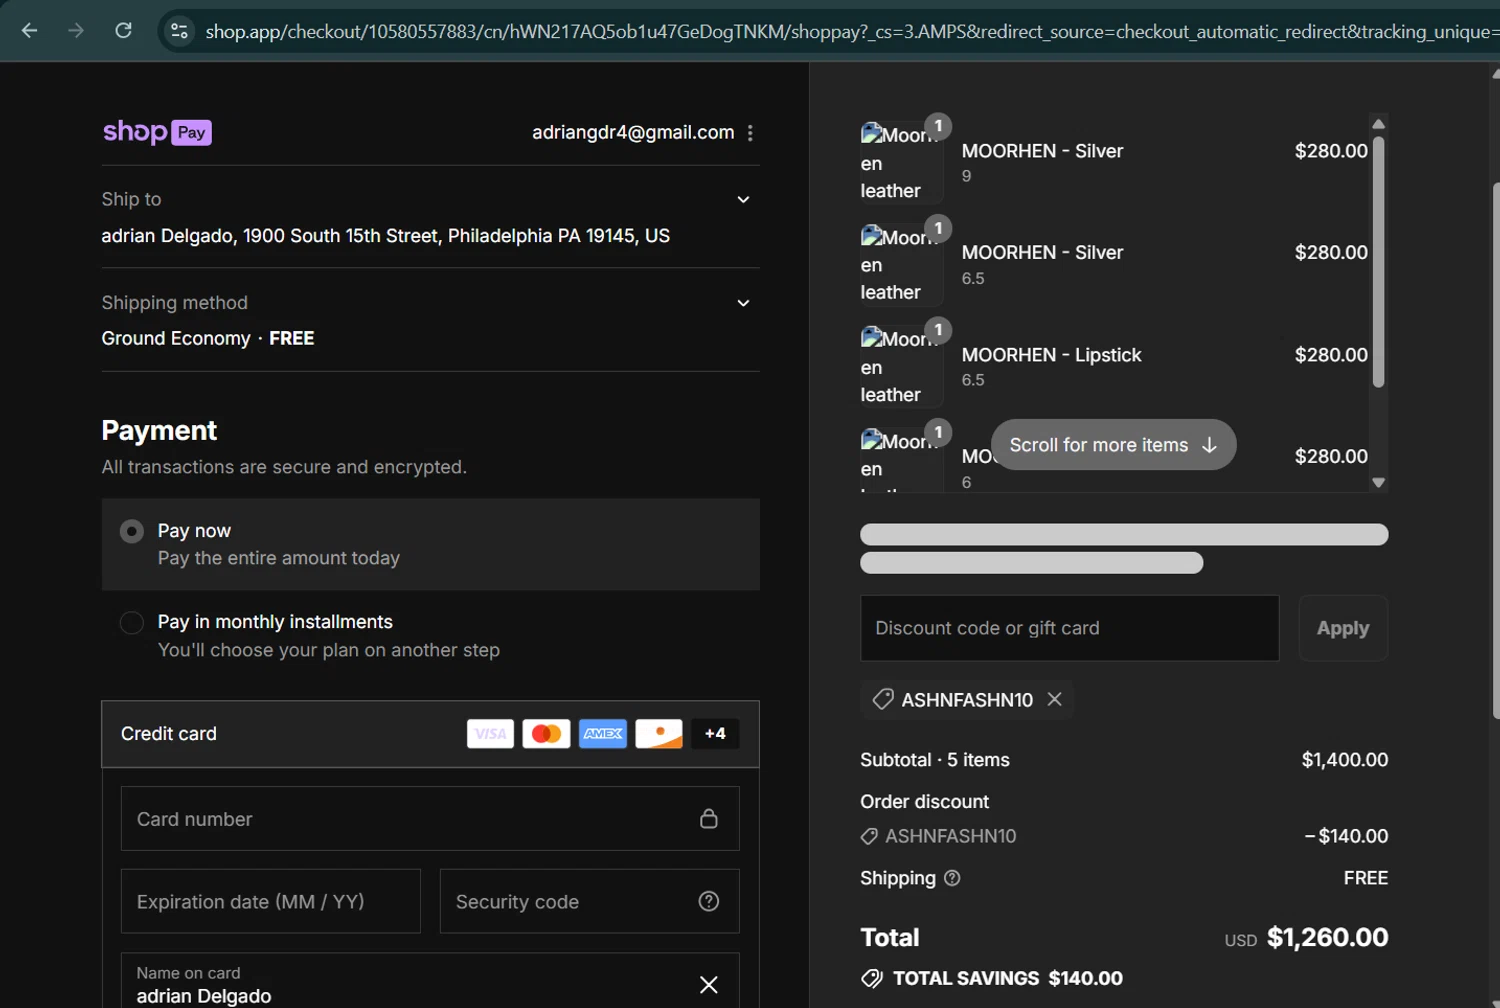Screen dimensions: 1500x1008
Task: Click the Name on card field
Action: coord(430,981)
